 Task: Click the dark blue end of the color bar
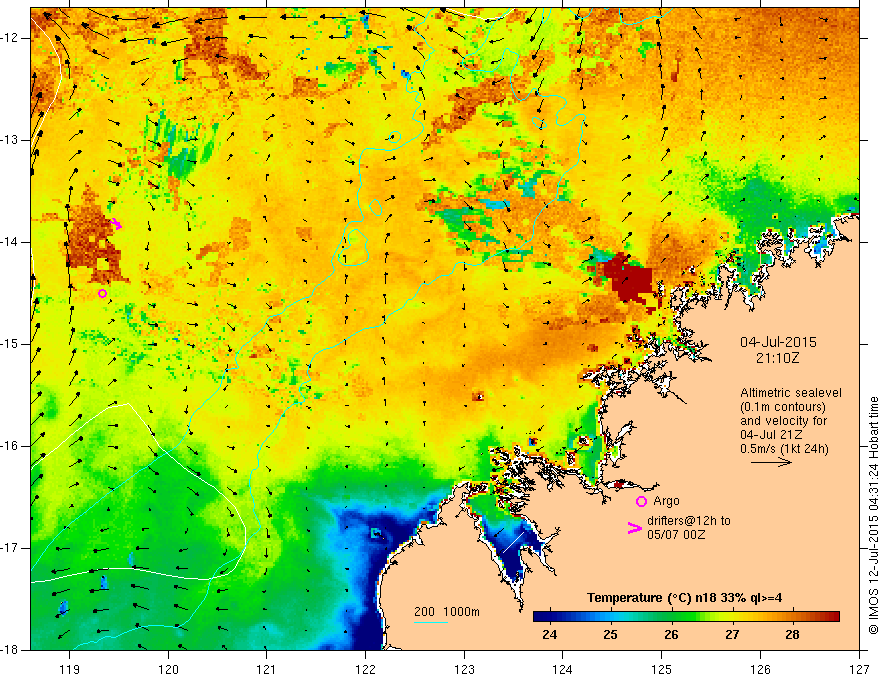point(542,616)
